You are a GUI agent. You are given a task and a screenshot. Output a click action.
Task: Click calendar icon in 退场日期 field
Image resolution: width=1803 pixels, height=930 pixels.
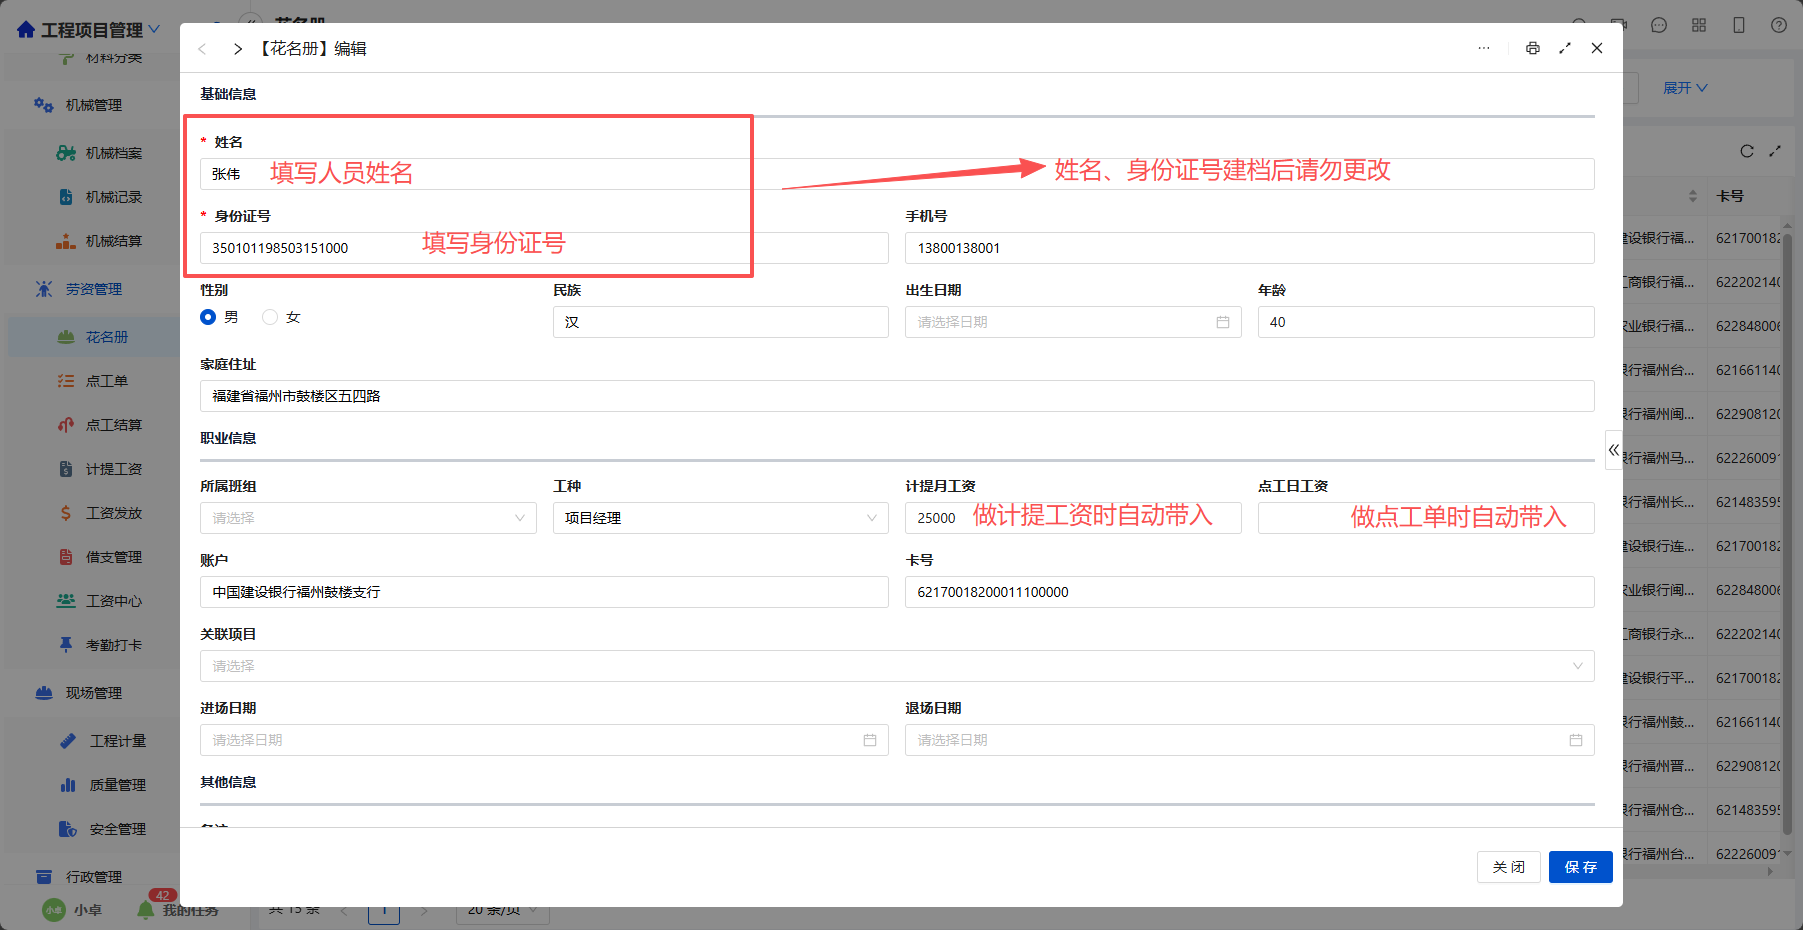1575,740
